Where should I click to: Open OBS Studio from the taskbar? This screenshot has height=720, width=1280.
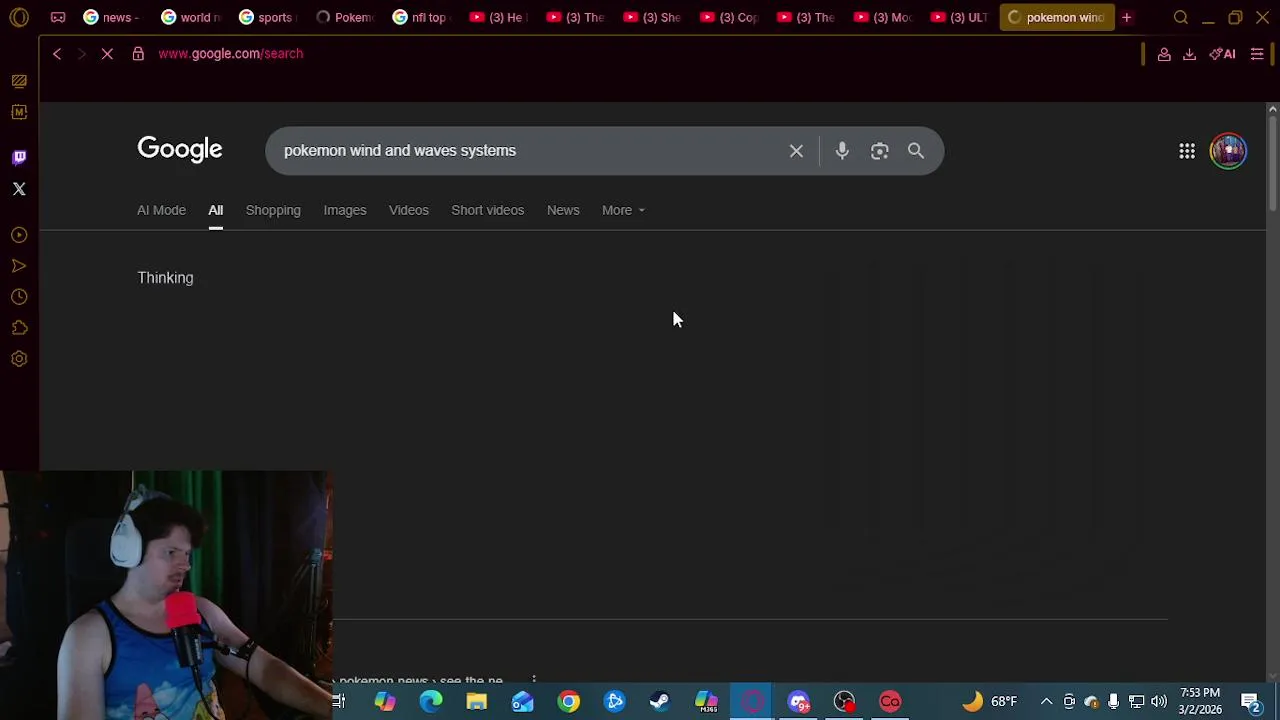(844, 702)
